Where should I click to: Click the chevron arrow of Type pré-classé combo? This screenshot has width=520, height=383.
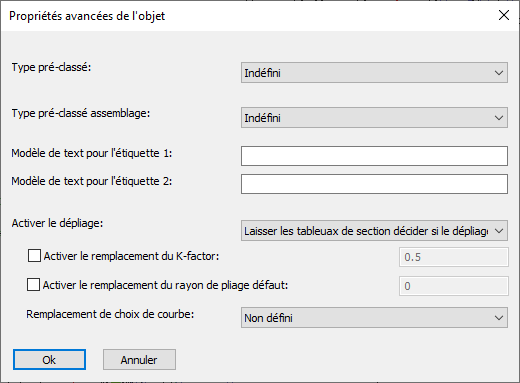(499, 73)
